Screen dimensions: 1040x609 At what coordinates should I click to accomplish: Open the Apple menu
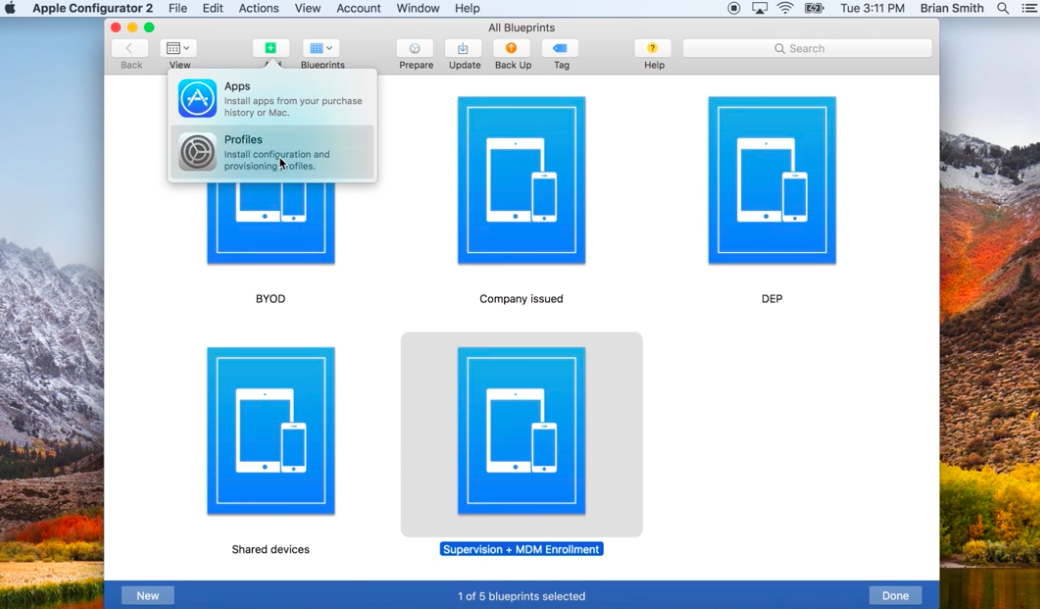tap(10, 8)
